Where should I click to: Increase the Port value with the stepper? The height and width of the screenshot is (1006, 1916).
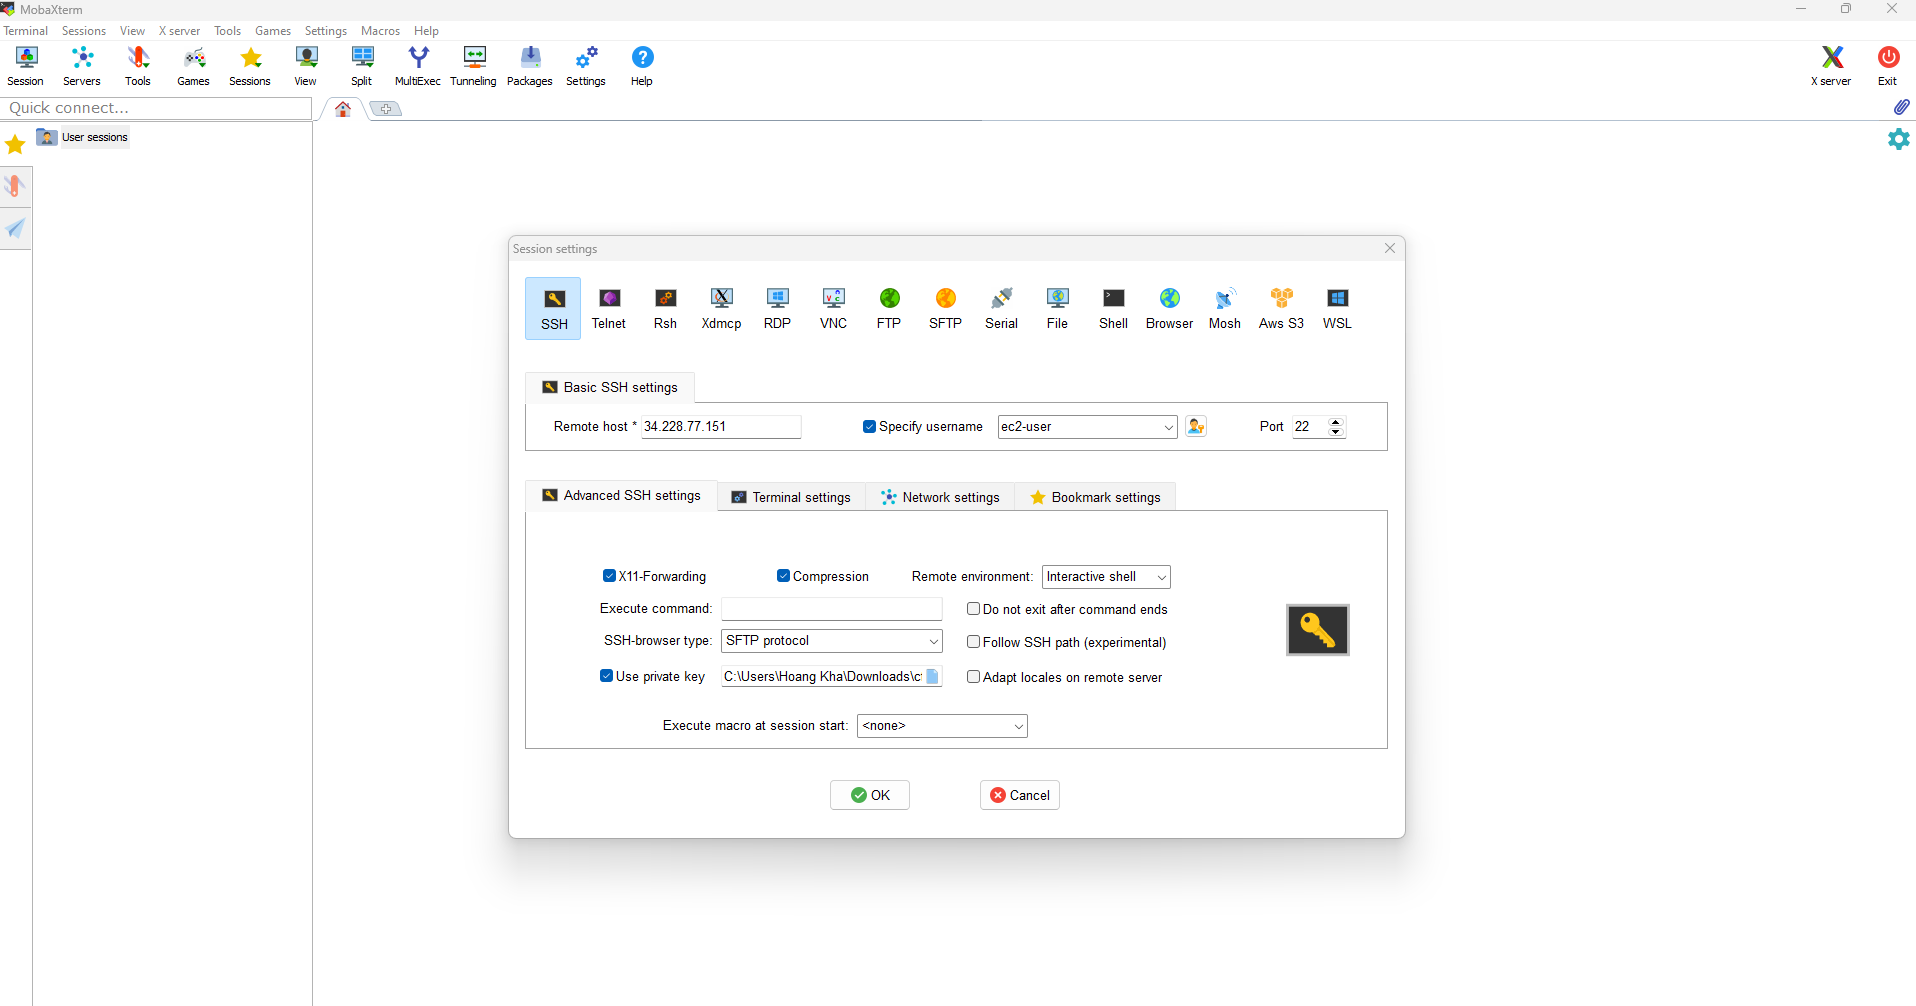(x=1336, y=422)
